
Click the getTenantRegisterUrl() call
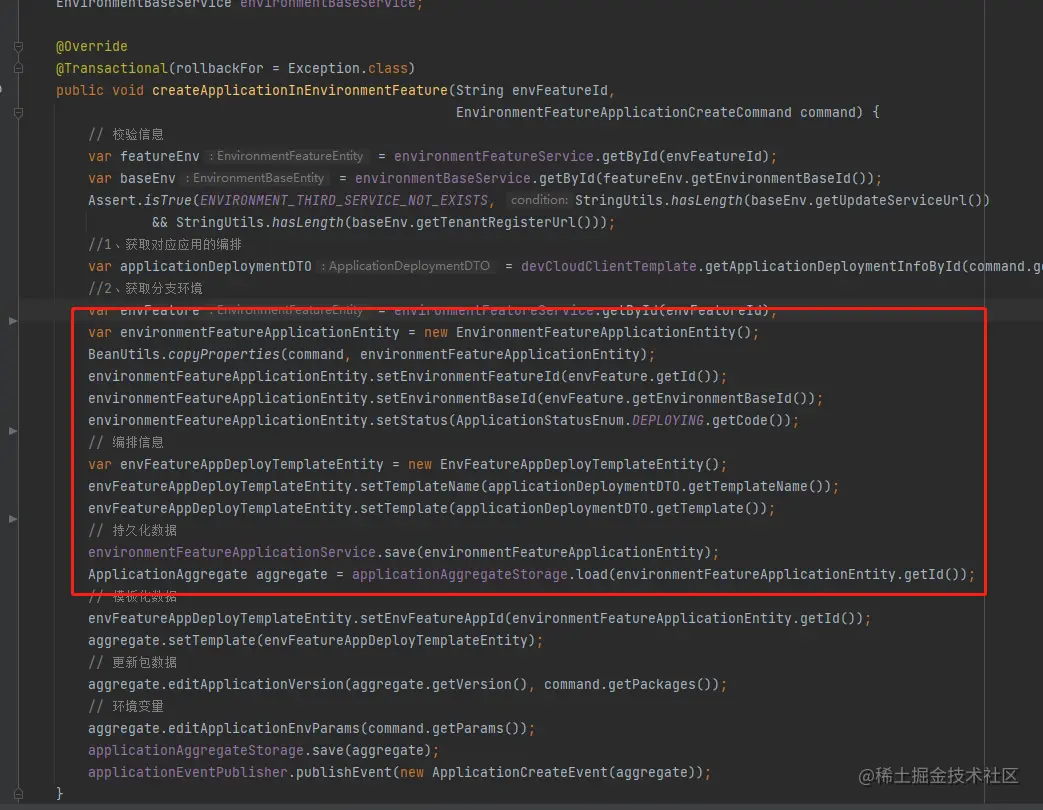506,222
